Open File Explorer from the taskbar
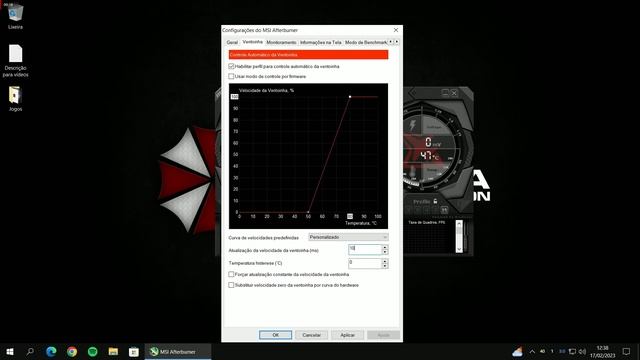 tap(113, 351)
